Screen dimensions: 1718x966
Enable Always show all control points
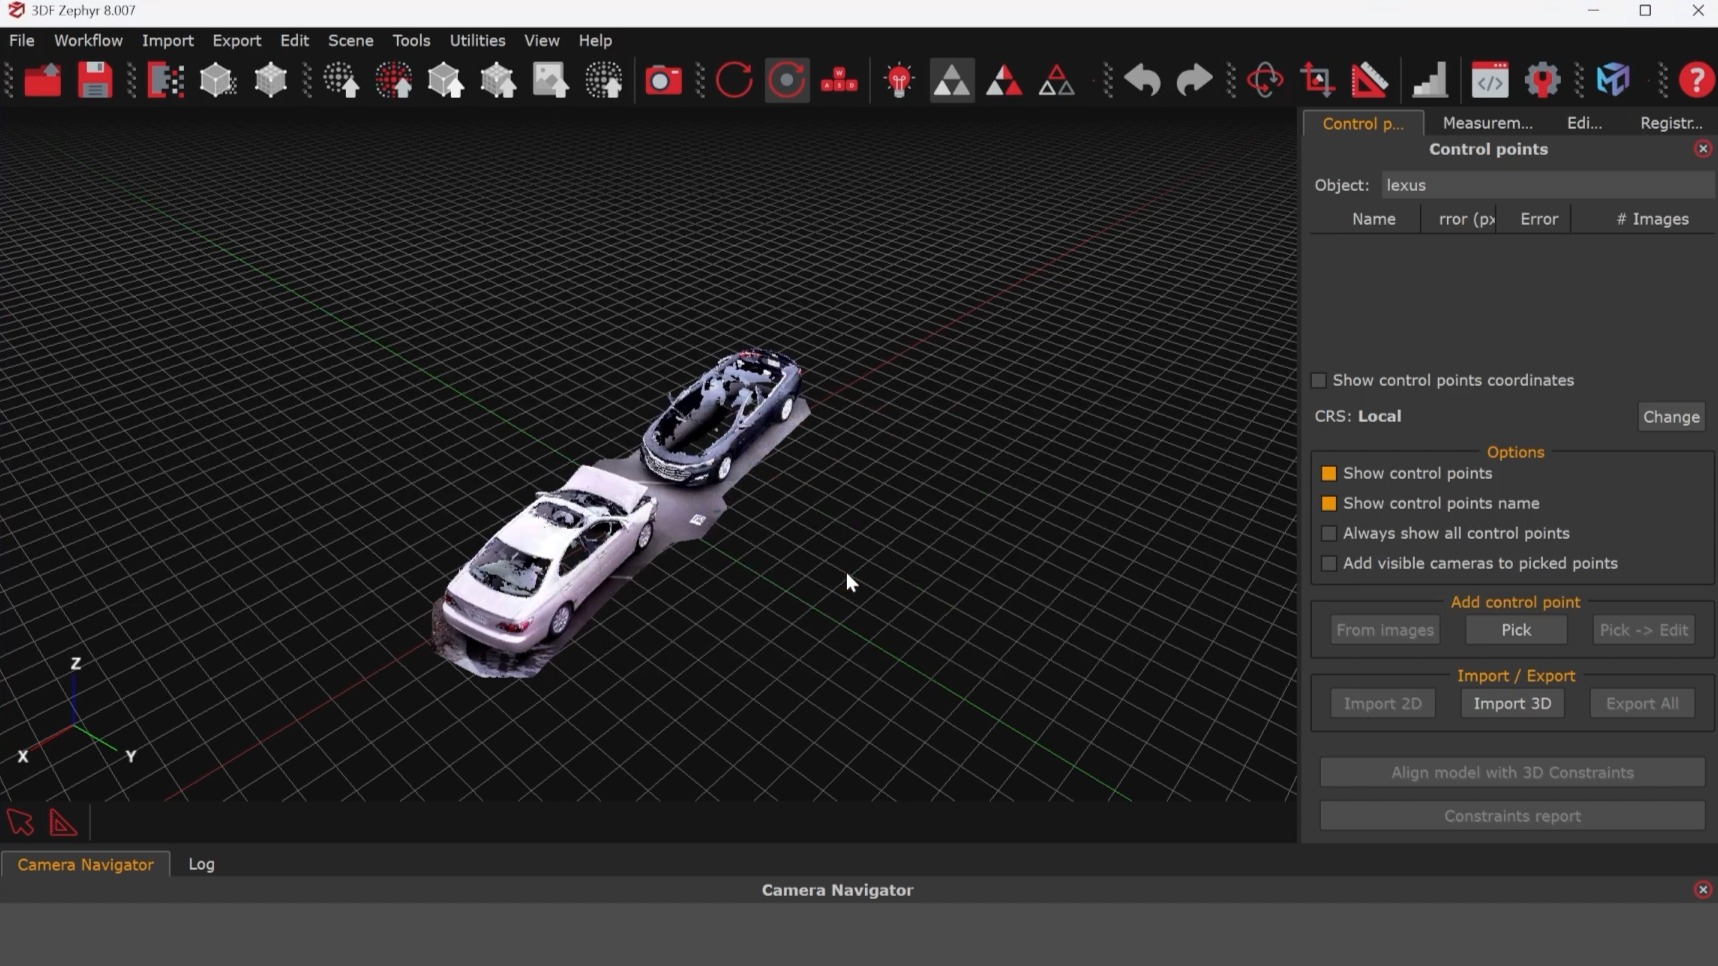pos(1328,534)
